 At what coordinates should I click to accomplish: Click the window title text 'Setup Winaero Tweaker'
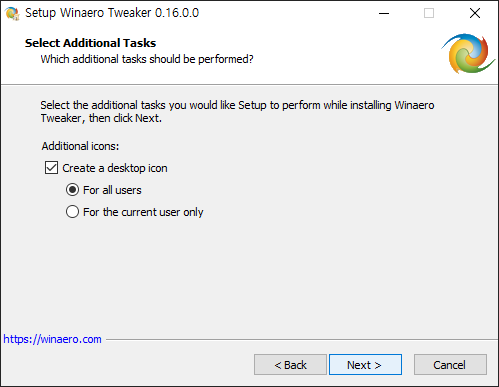[88, 13]
